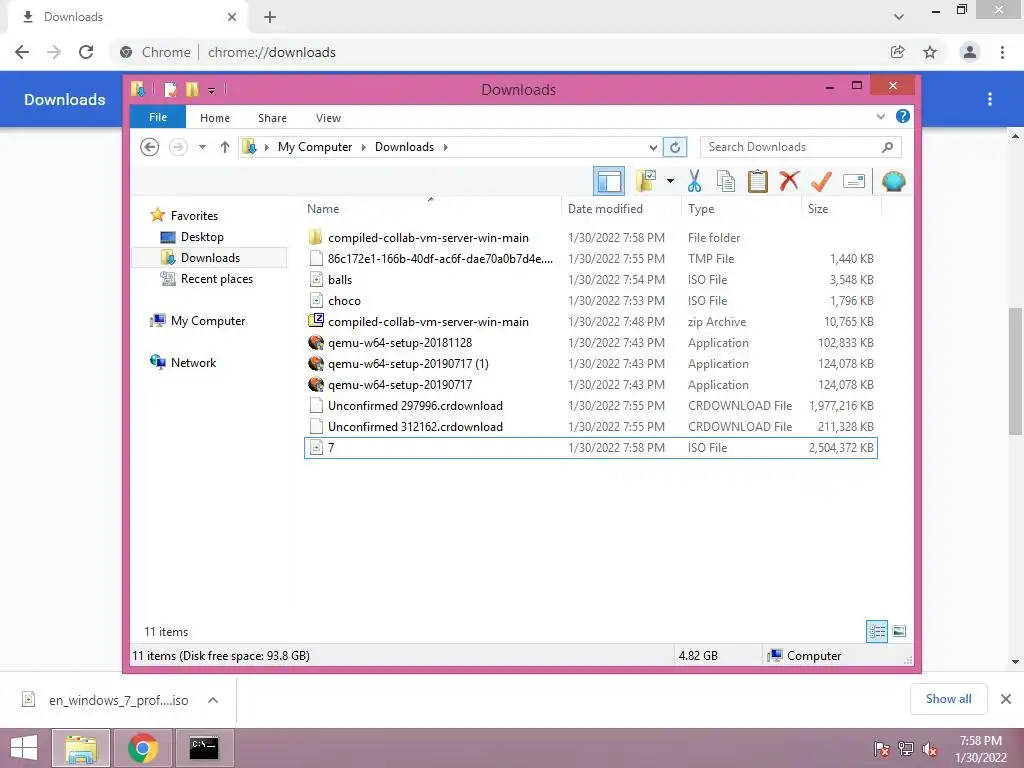Screen dimensions: 1024x768
Task: Sort files by Name column
Action: point(431,208)
